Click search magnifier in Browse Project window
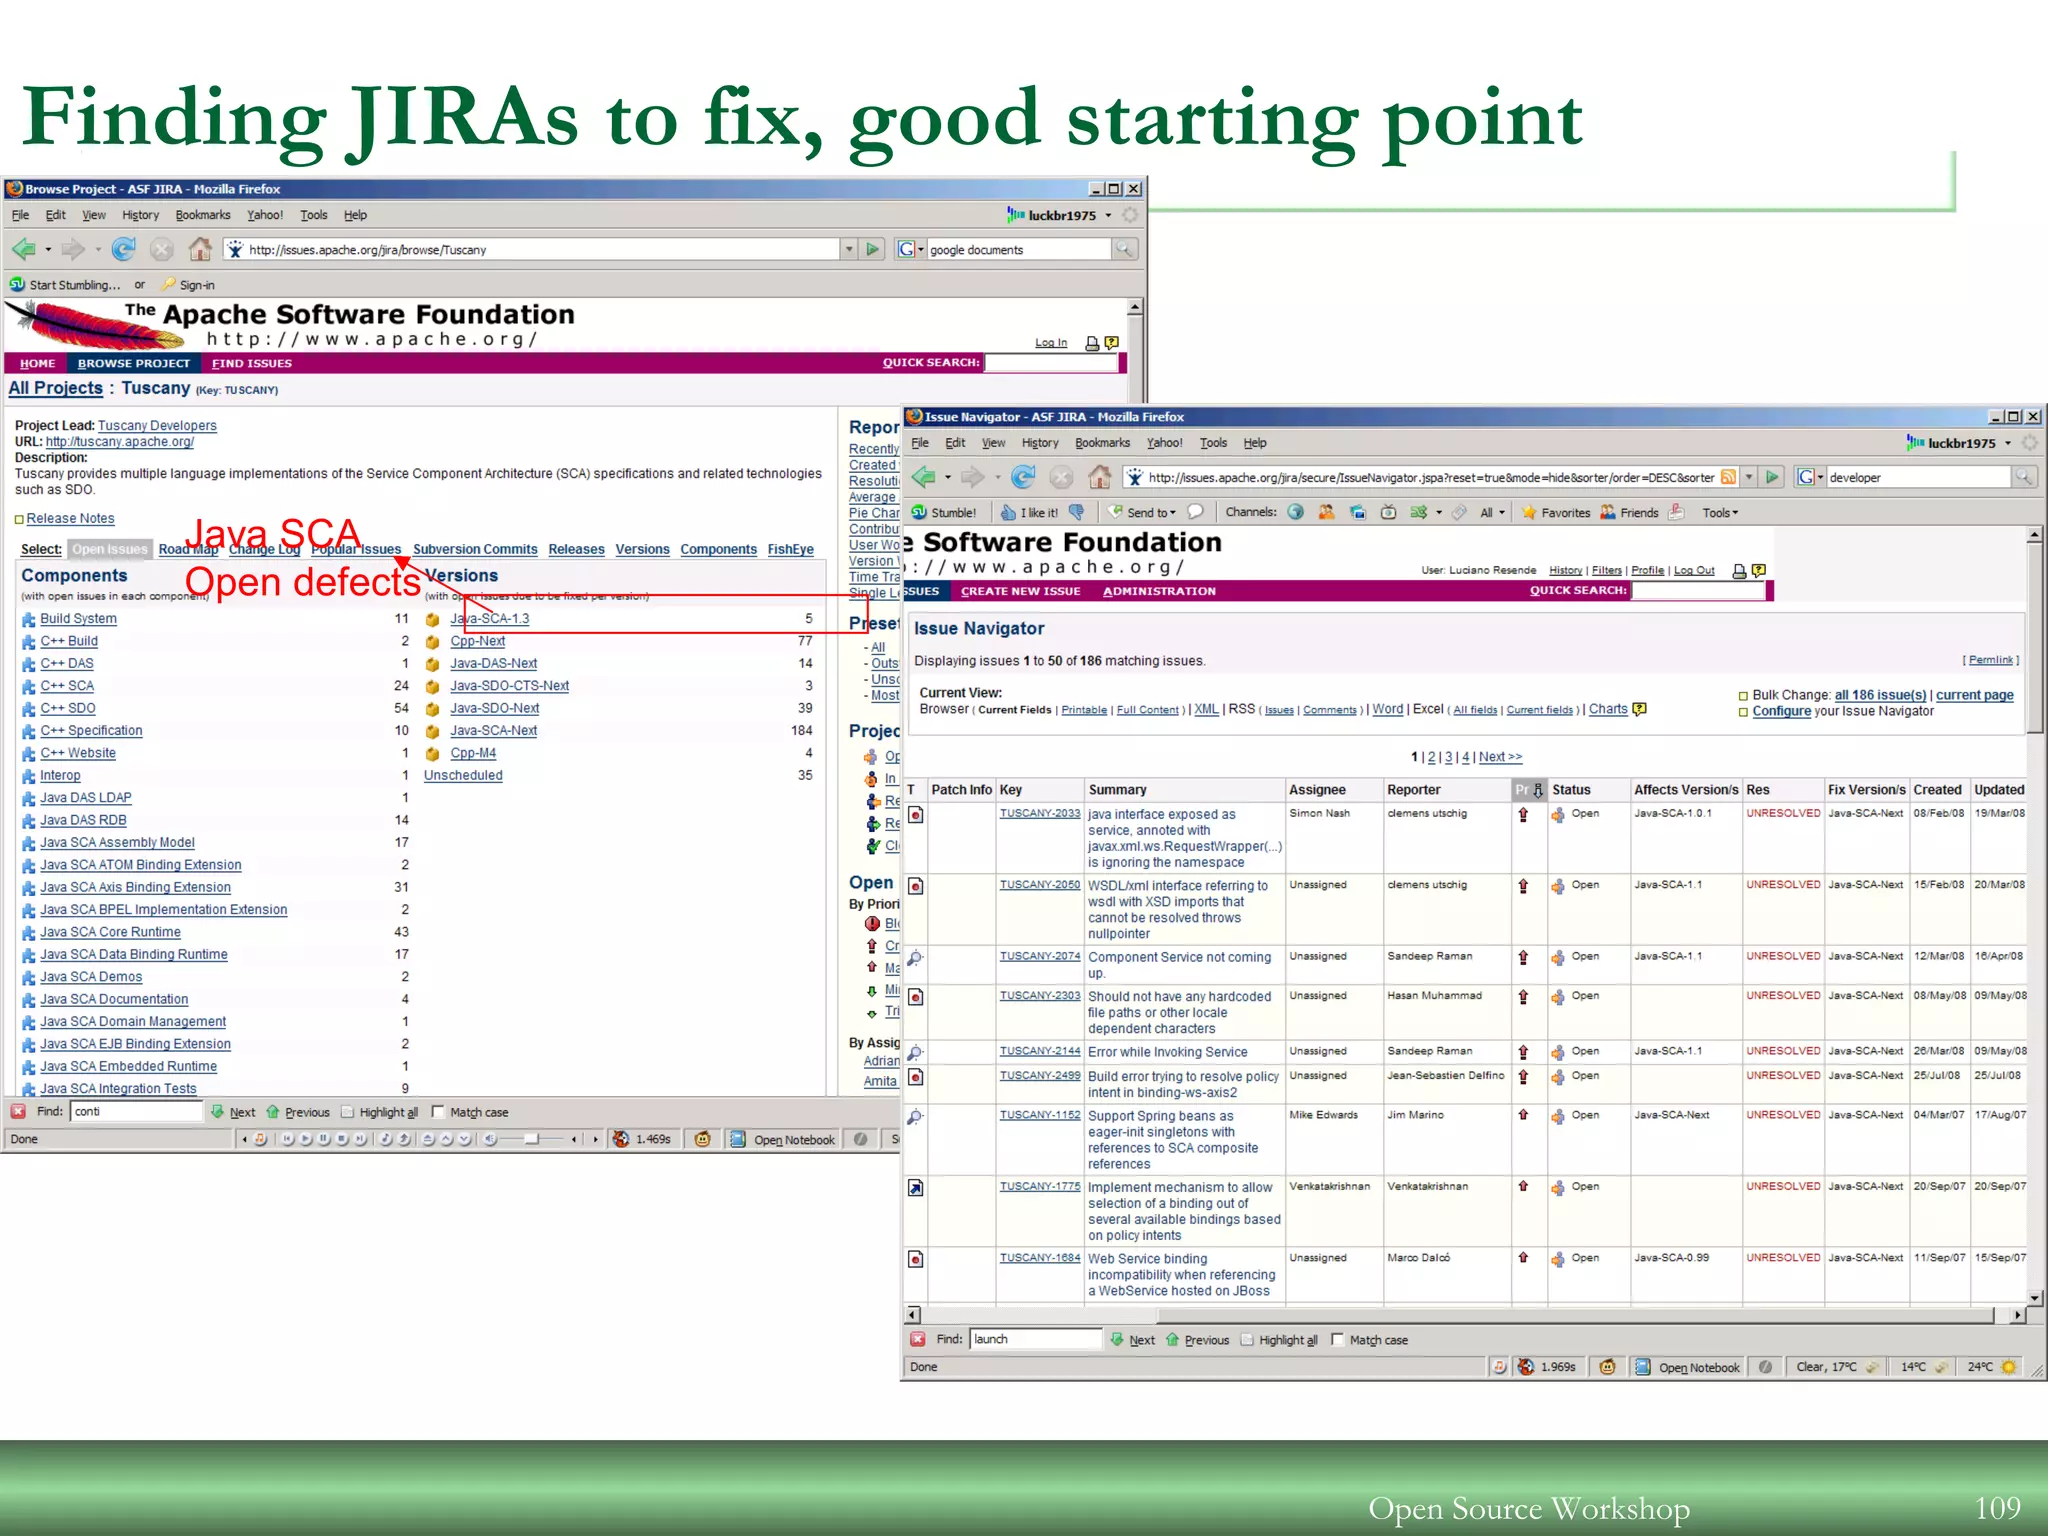The width and height of the screenshot is (2048, 1536). click(1125, 249)
